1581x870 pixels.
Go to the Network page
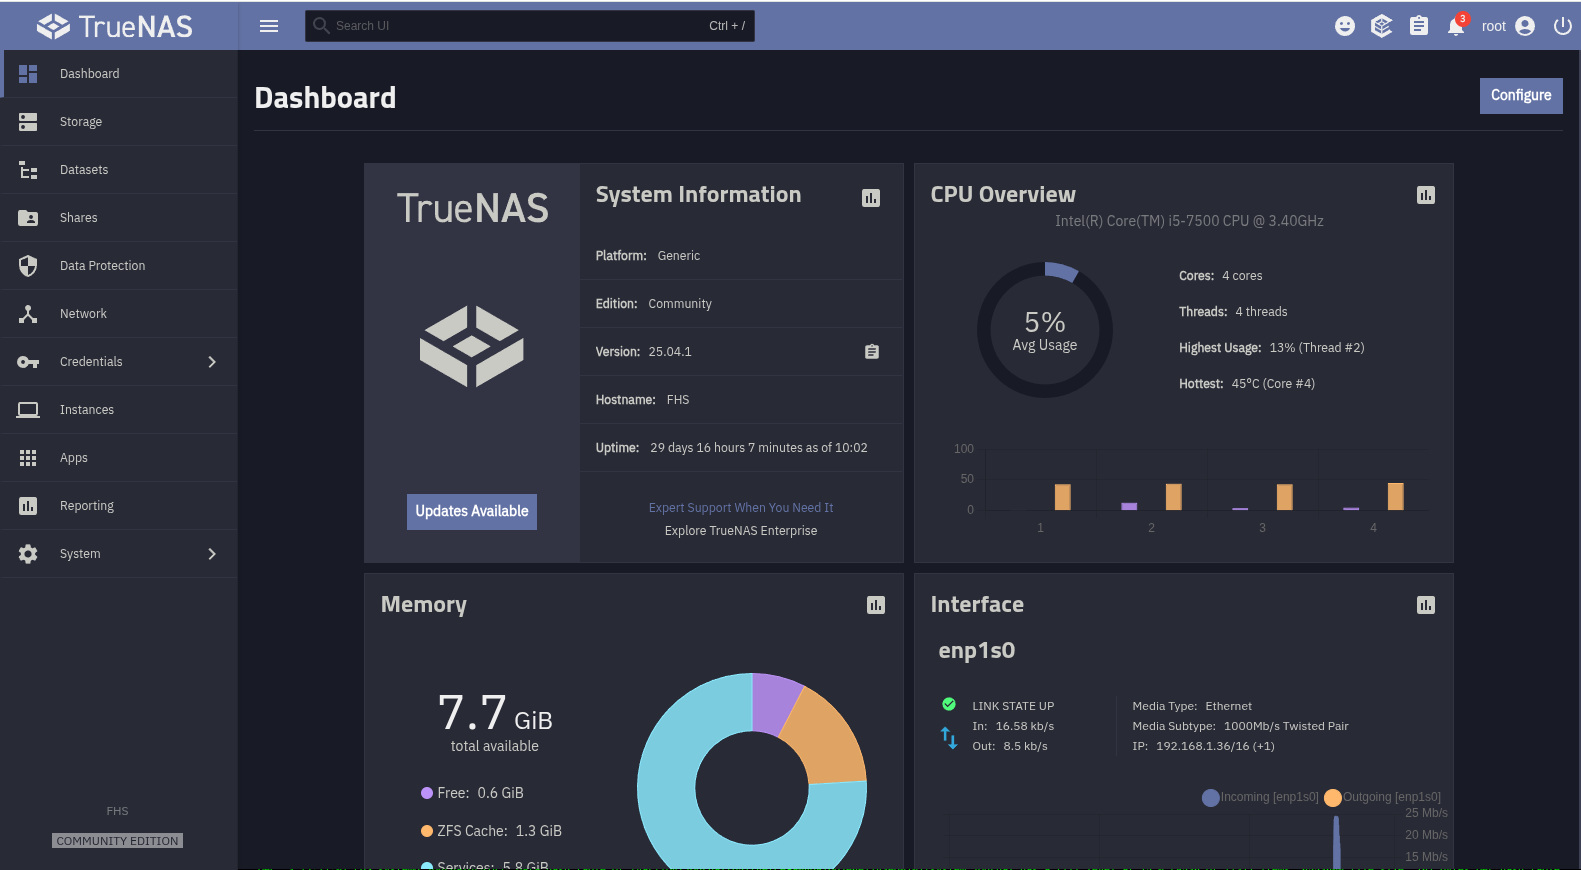click(119, 314)
